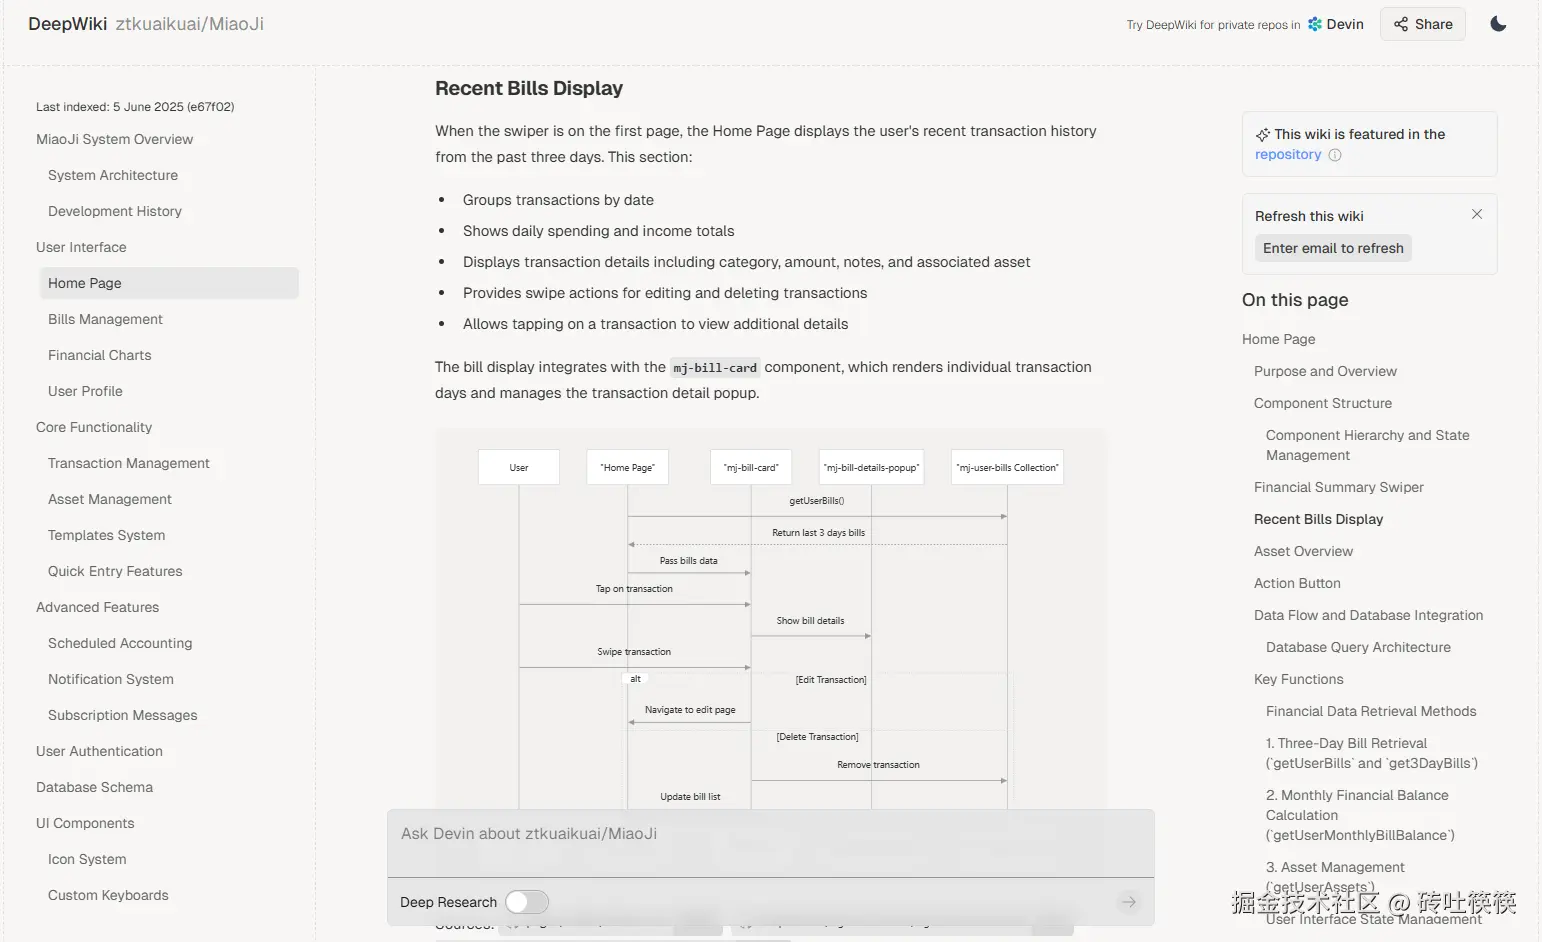Open System Architecture in sidebar
This screenshot has height=942, width=1542.
(x=113, y=175)
